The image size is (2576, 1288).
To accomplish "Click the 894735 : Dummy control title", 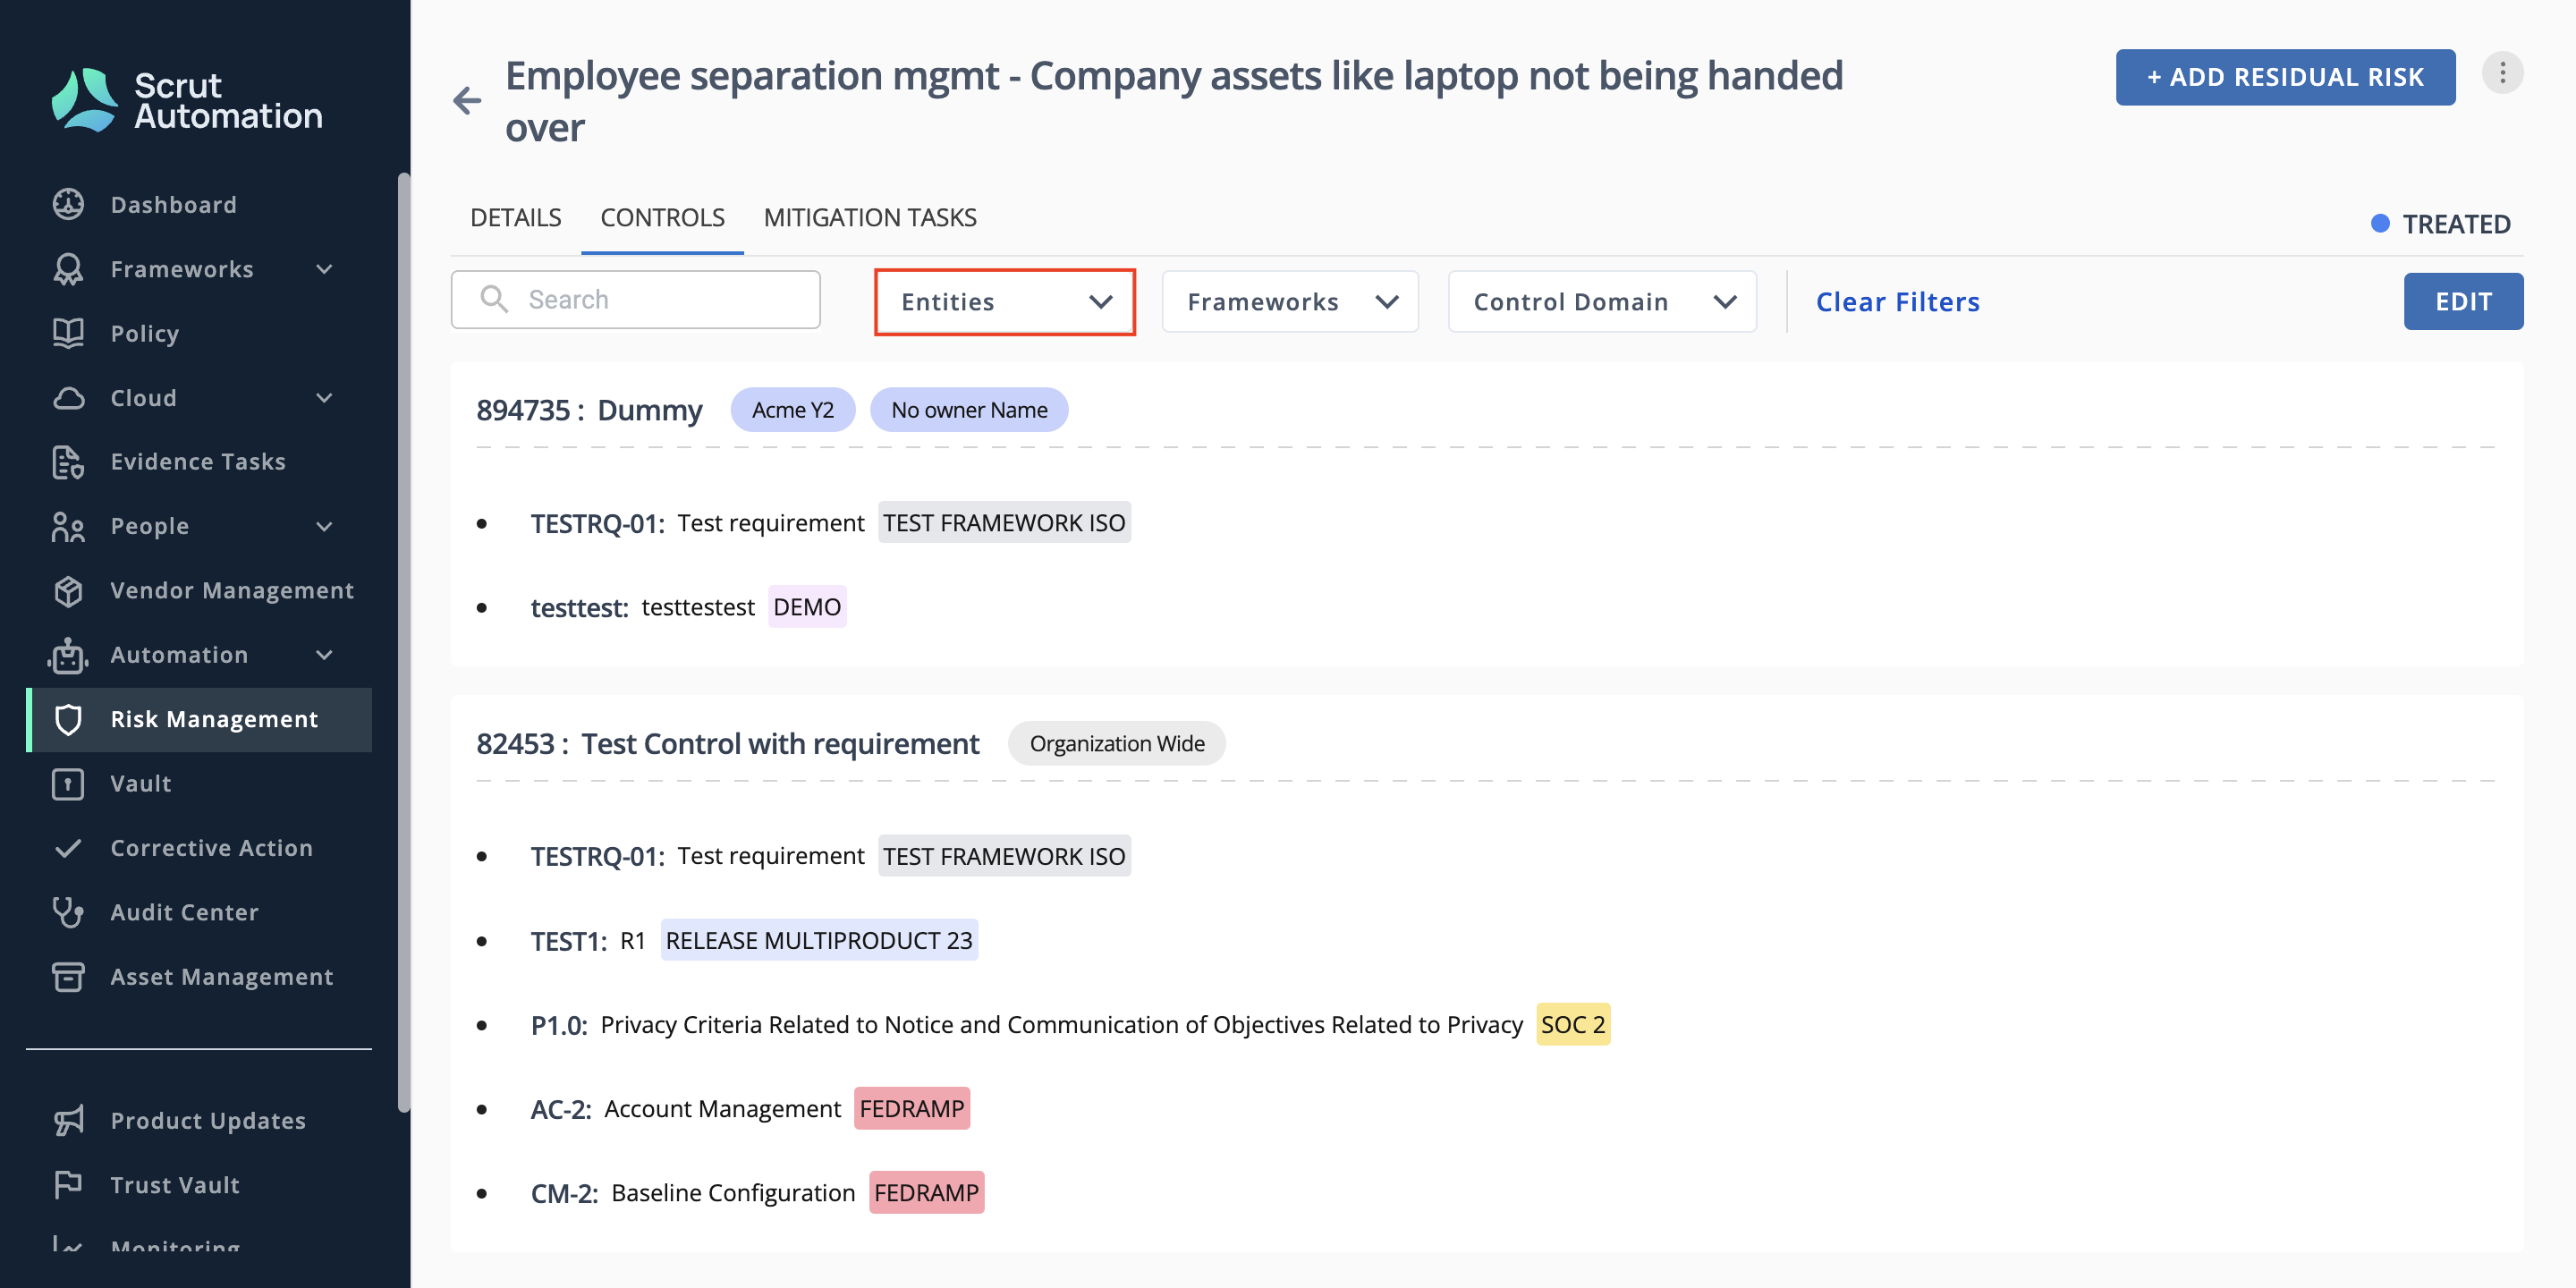I will pyautogui.click(x=589, y=410).
